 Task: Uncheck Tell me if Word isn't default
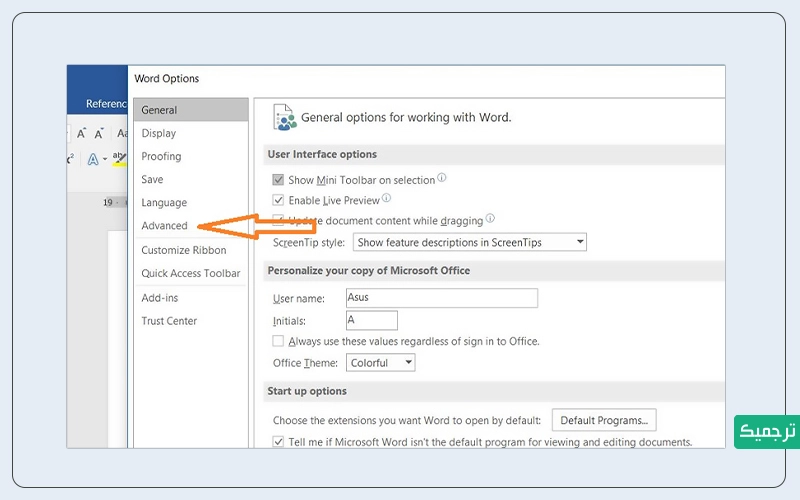(x=278, y=442)
